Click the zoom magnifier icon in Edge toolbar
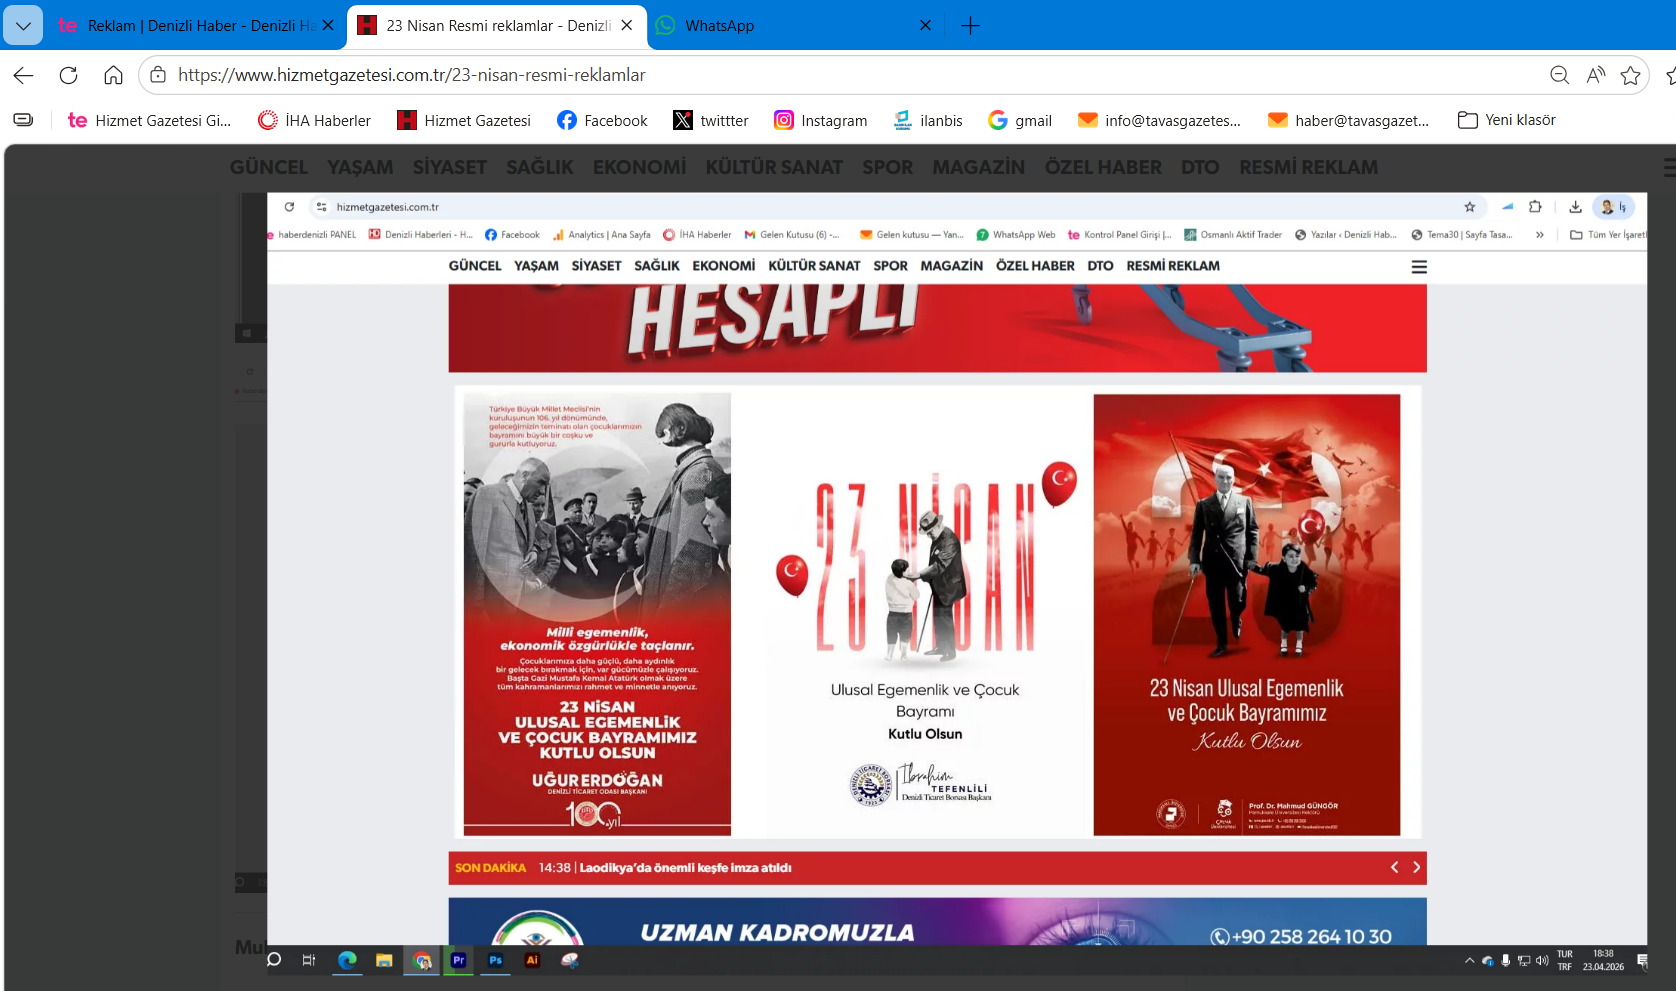Viewport: 1676px width, 991px height. pos(1558,75)
